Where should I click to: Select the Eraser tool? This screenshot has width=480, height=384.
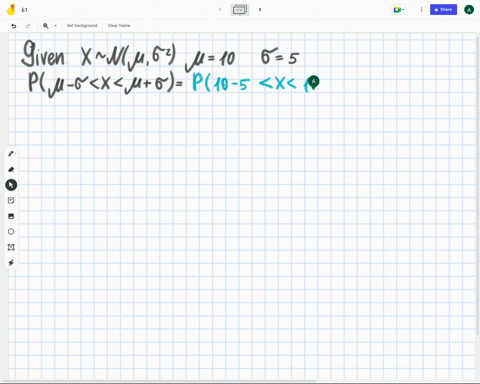tap(11, 169)
